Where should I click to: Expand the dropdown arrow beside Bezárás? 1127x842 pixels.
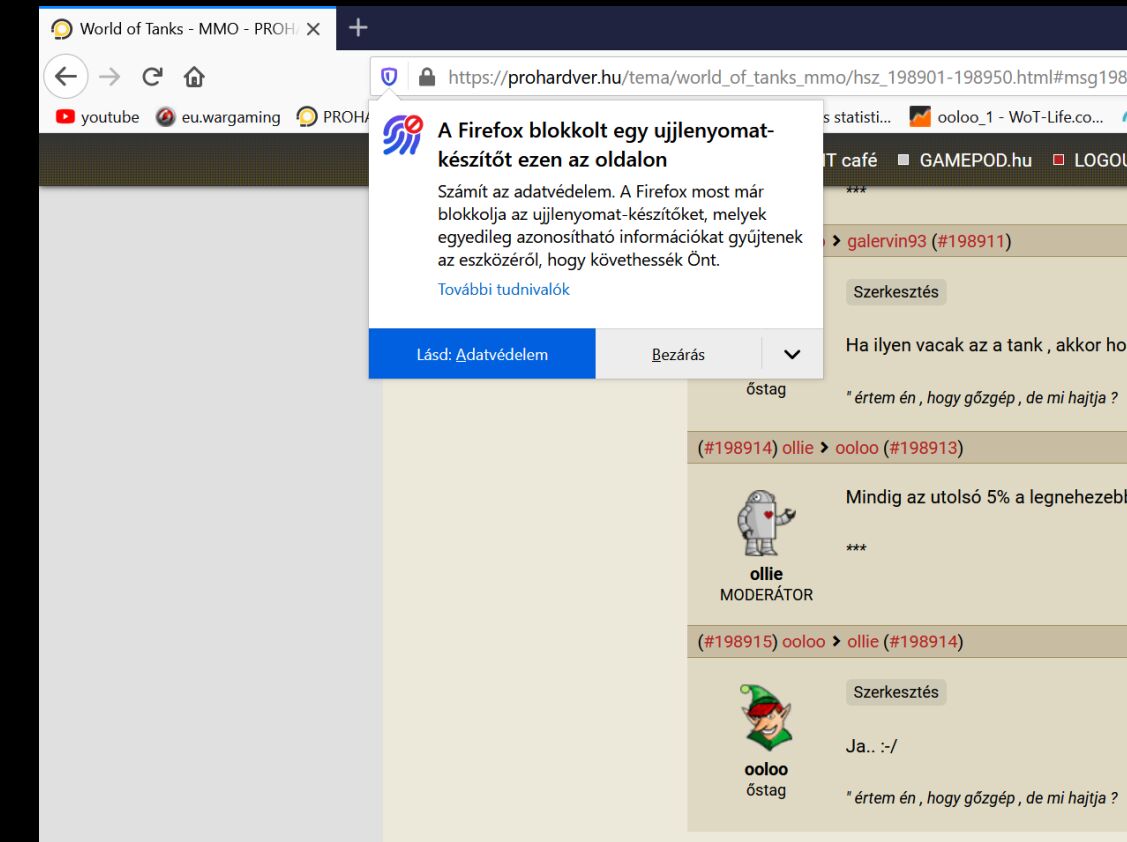(x=792, y=354)
